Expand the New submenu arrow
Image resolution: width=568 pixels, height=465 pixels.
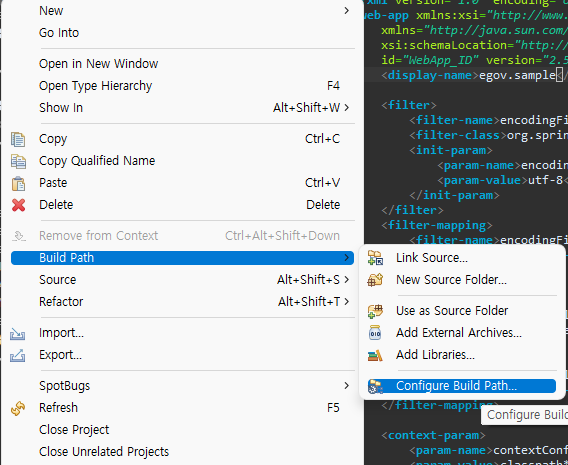coord(347,11)
